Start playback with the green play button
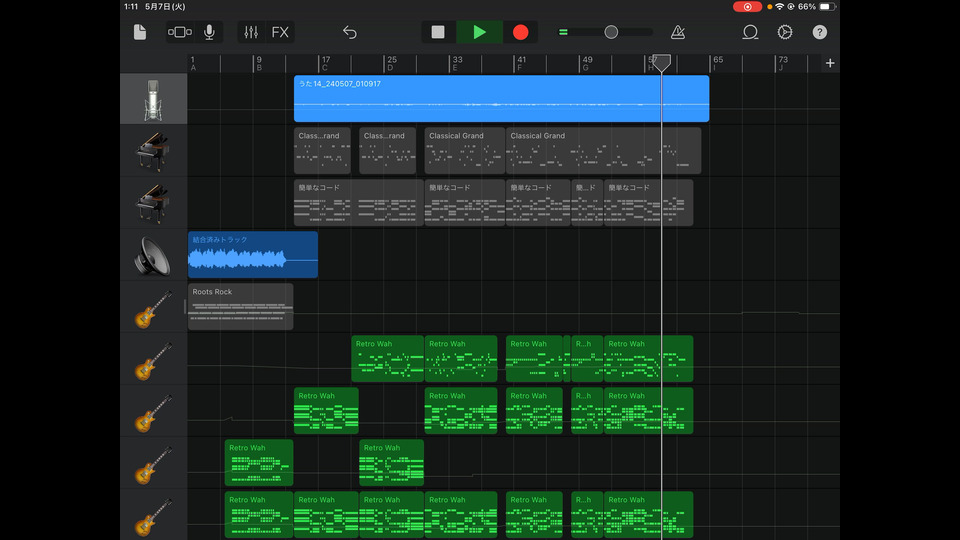Screen dimensions: 960x540 tap(480, 32)
